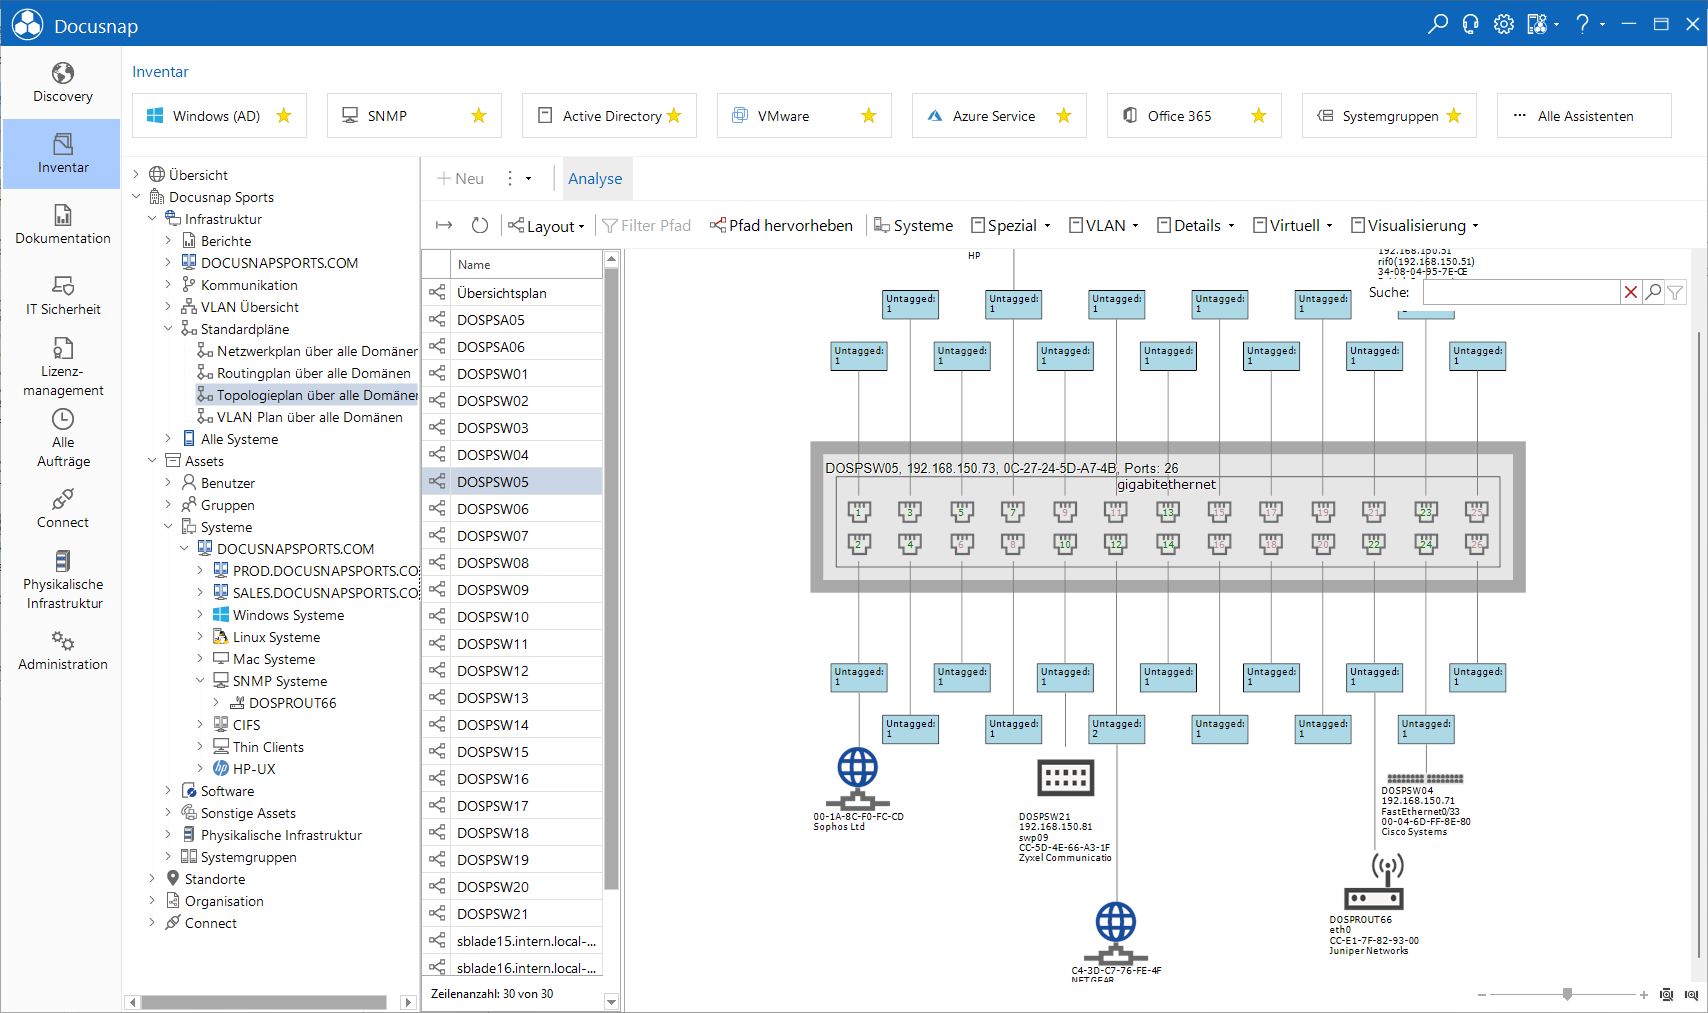
Task: Toggle the Spezial checkbox
Action: [x=978, y=226]
